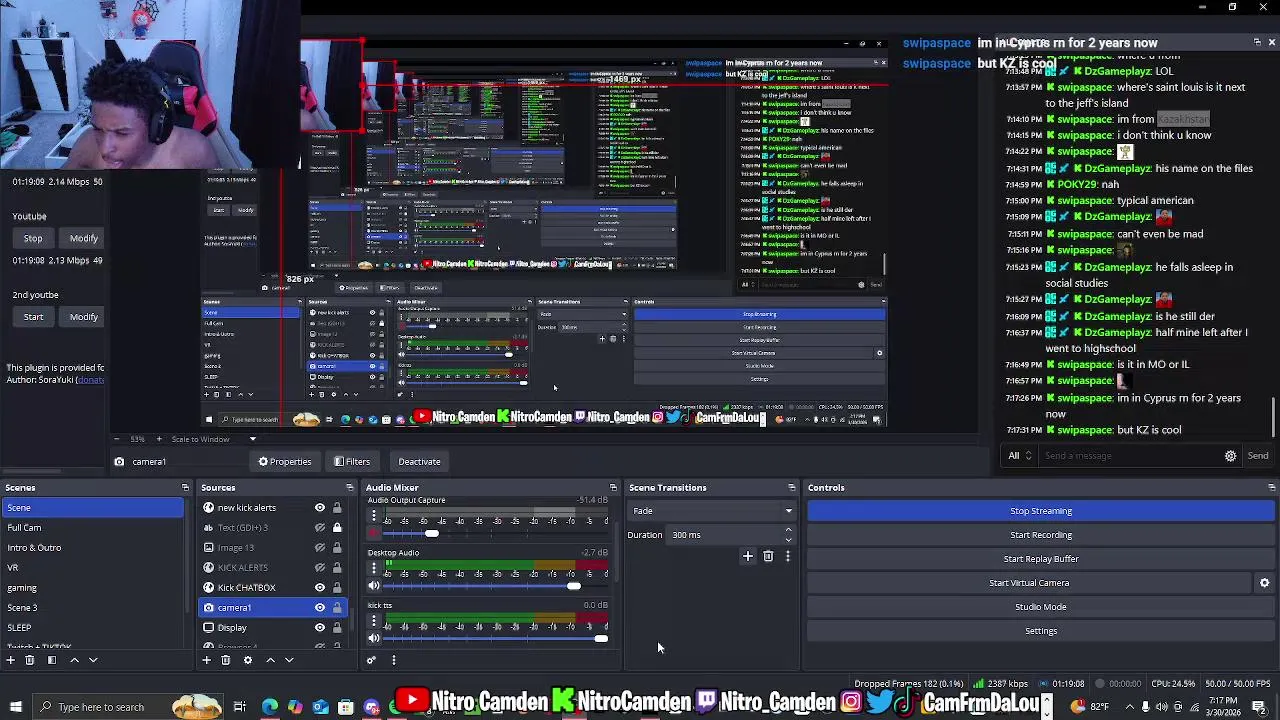Open the Fade transition dropdown
This screenshot has width=1280, height=720.
711,511
